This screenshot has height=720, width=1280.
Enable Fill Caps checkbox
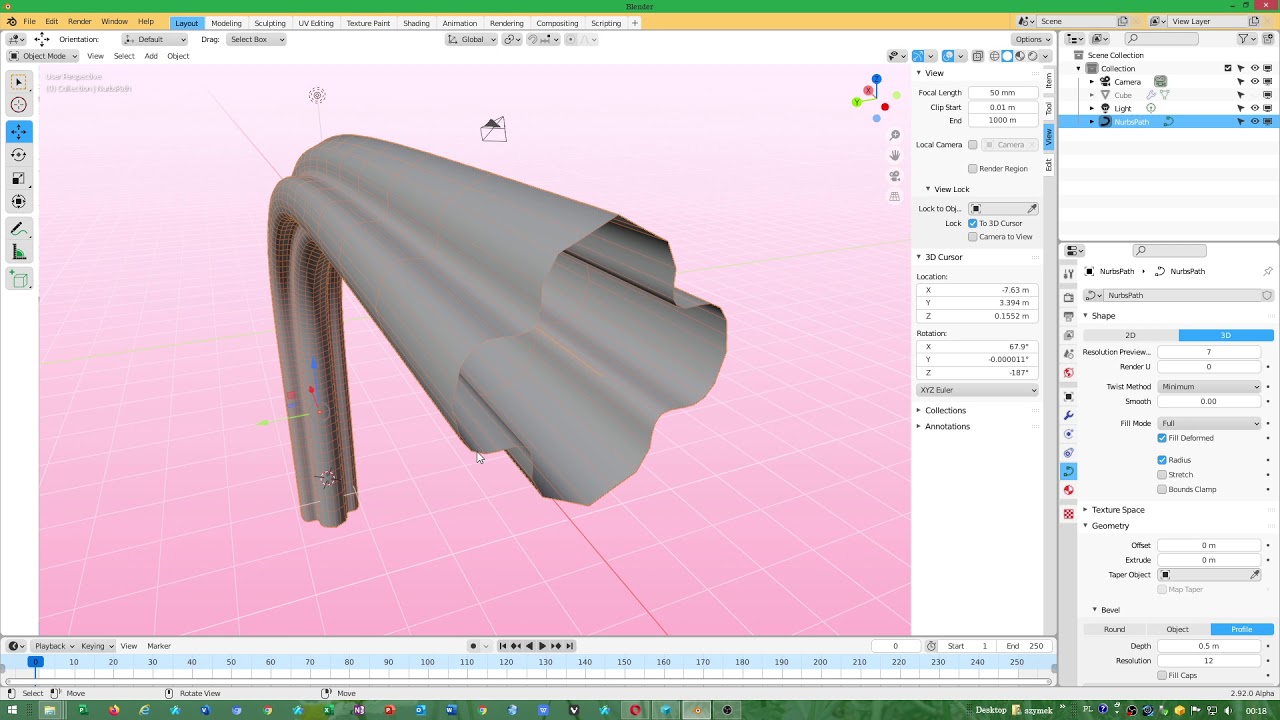pyautogui.click(x=1162, y=676)
